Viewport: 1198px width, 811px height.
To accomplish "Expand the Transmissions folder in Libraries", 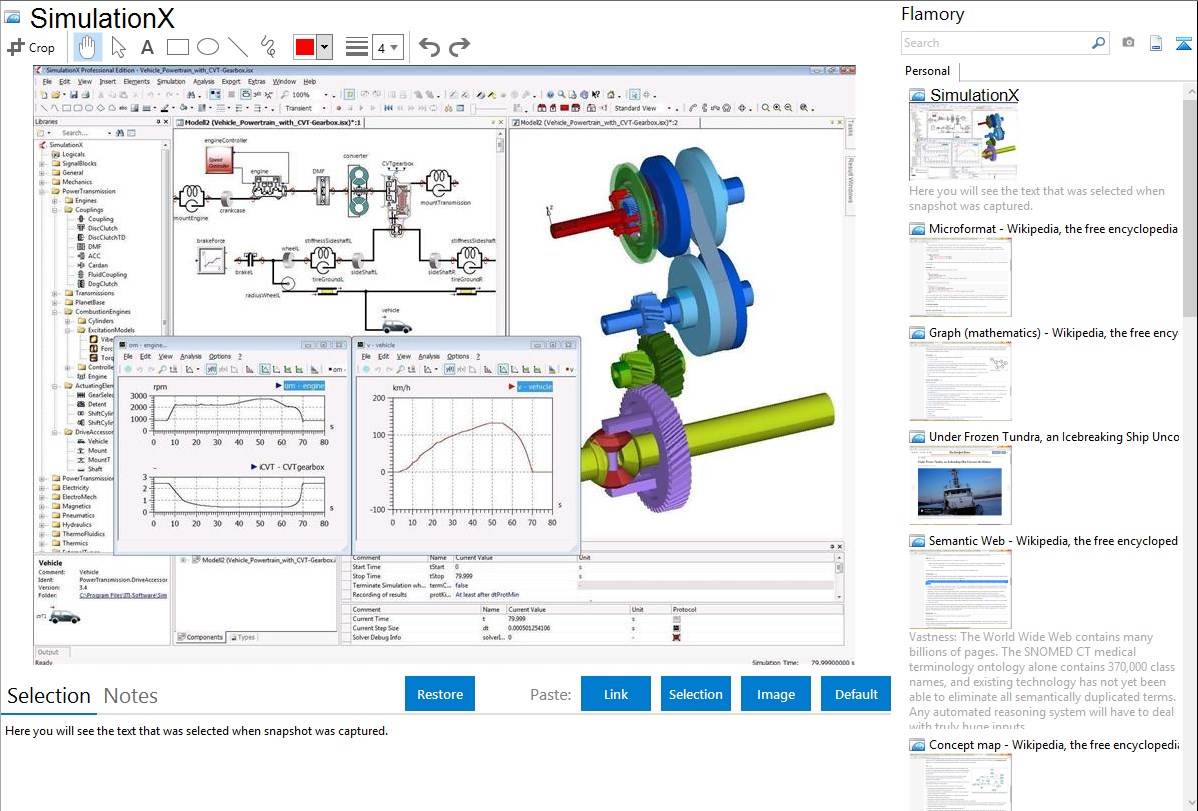I will point(55,294).
